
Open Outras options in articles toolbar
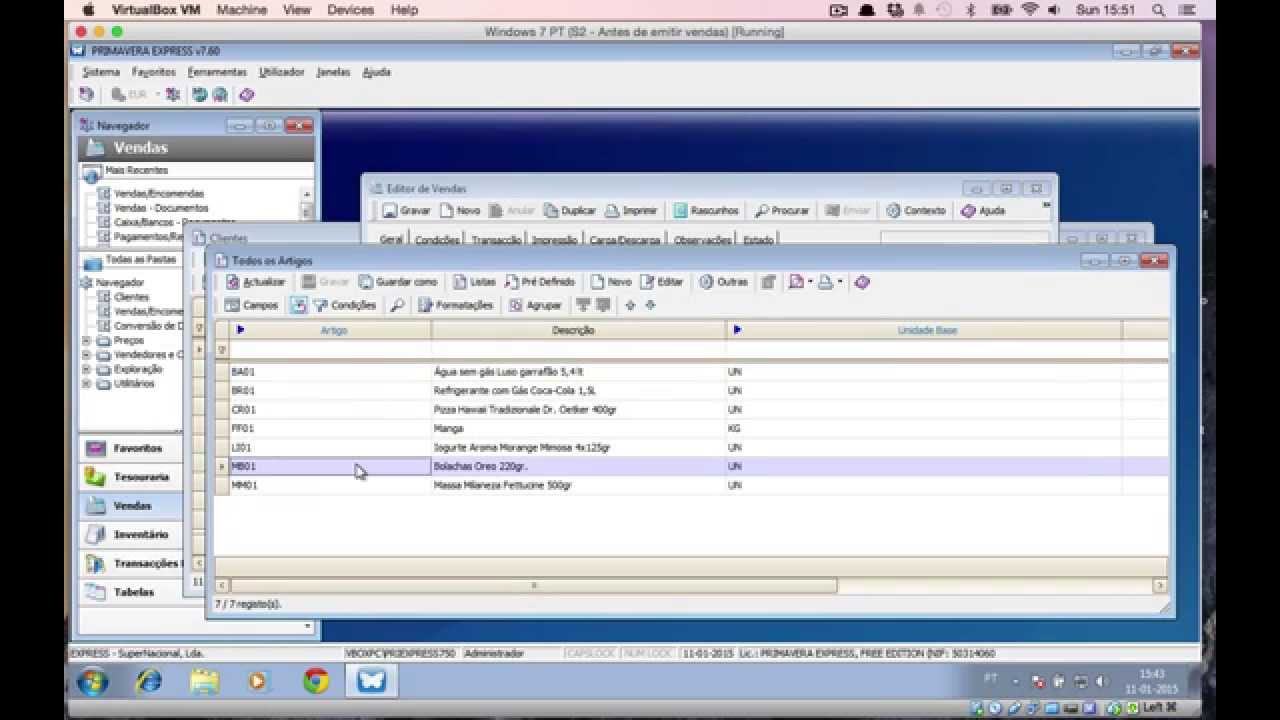click(723, 282)
